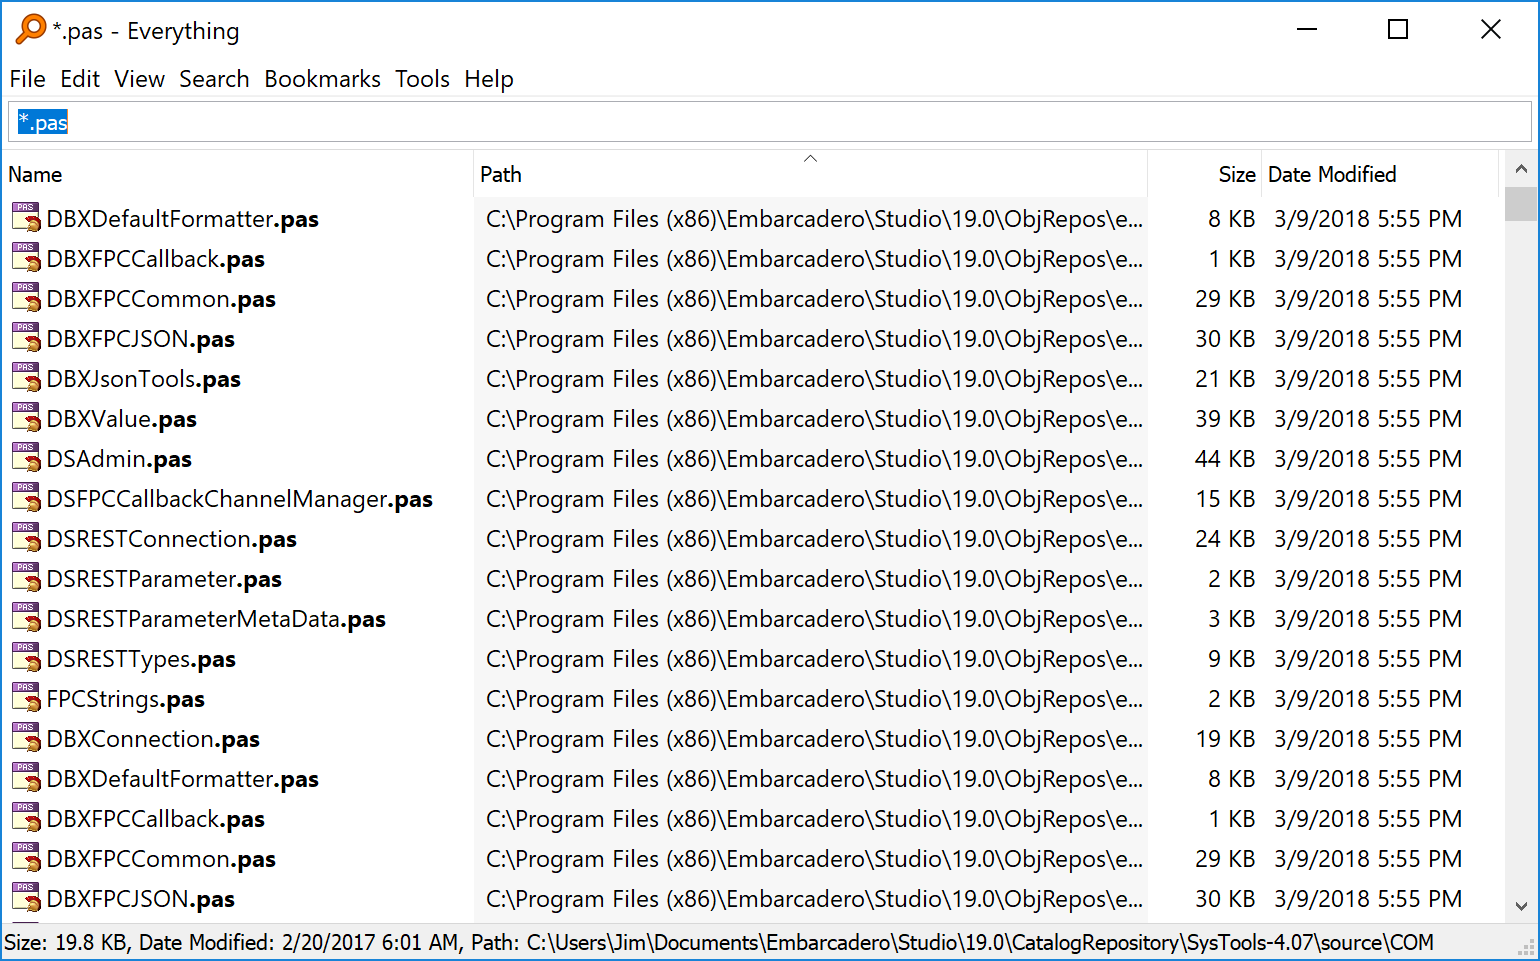1540x961 pixels.
Task: Click the scrollbar down arrow
Action: (1521, 906)
